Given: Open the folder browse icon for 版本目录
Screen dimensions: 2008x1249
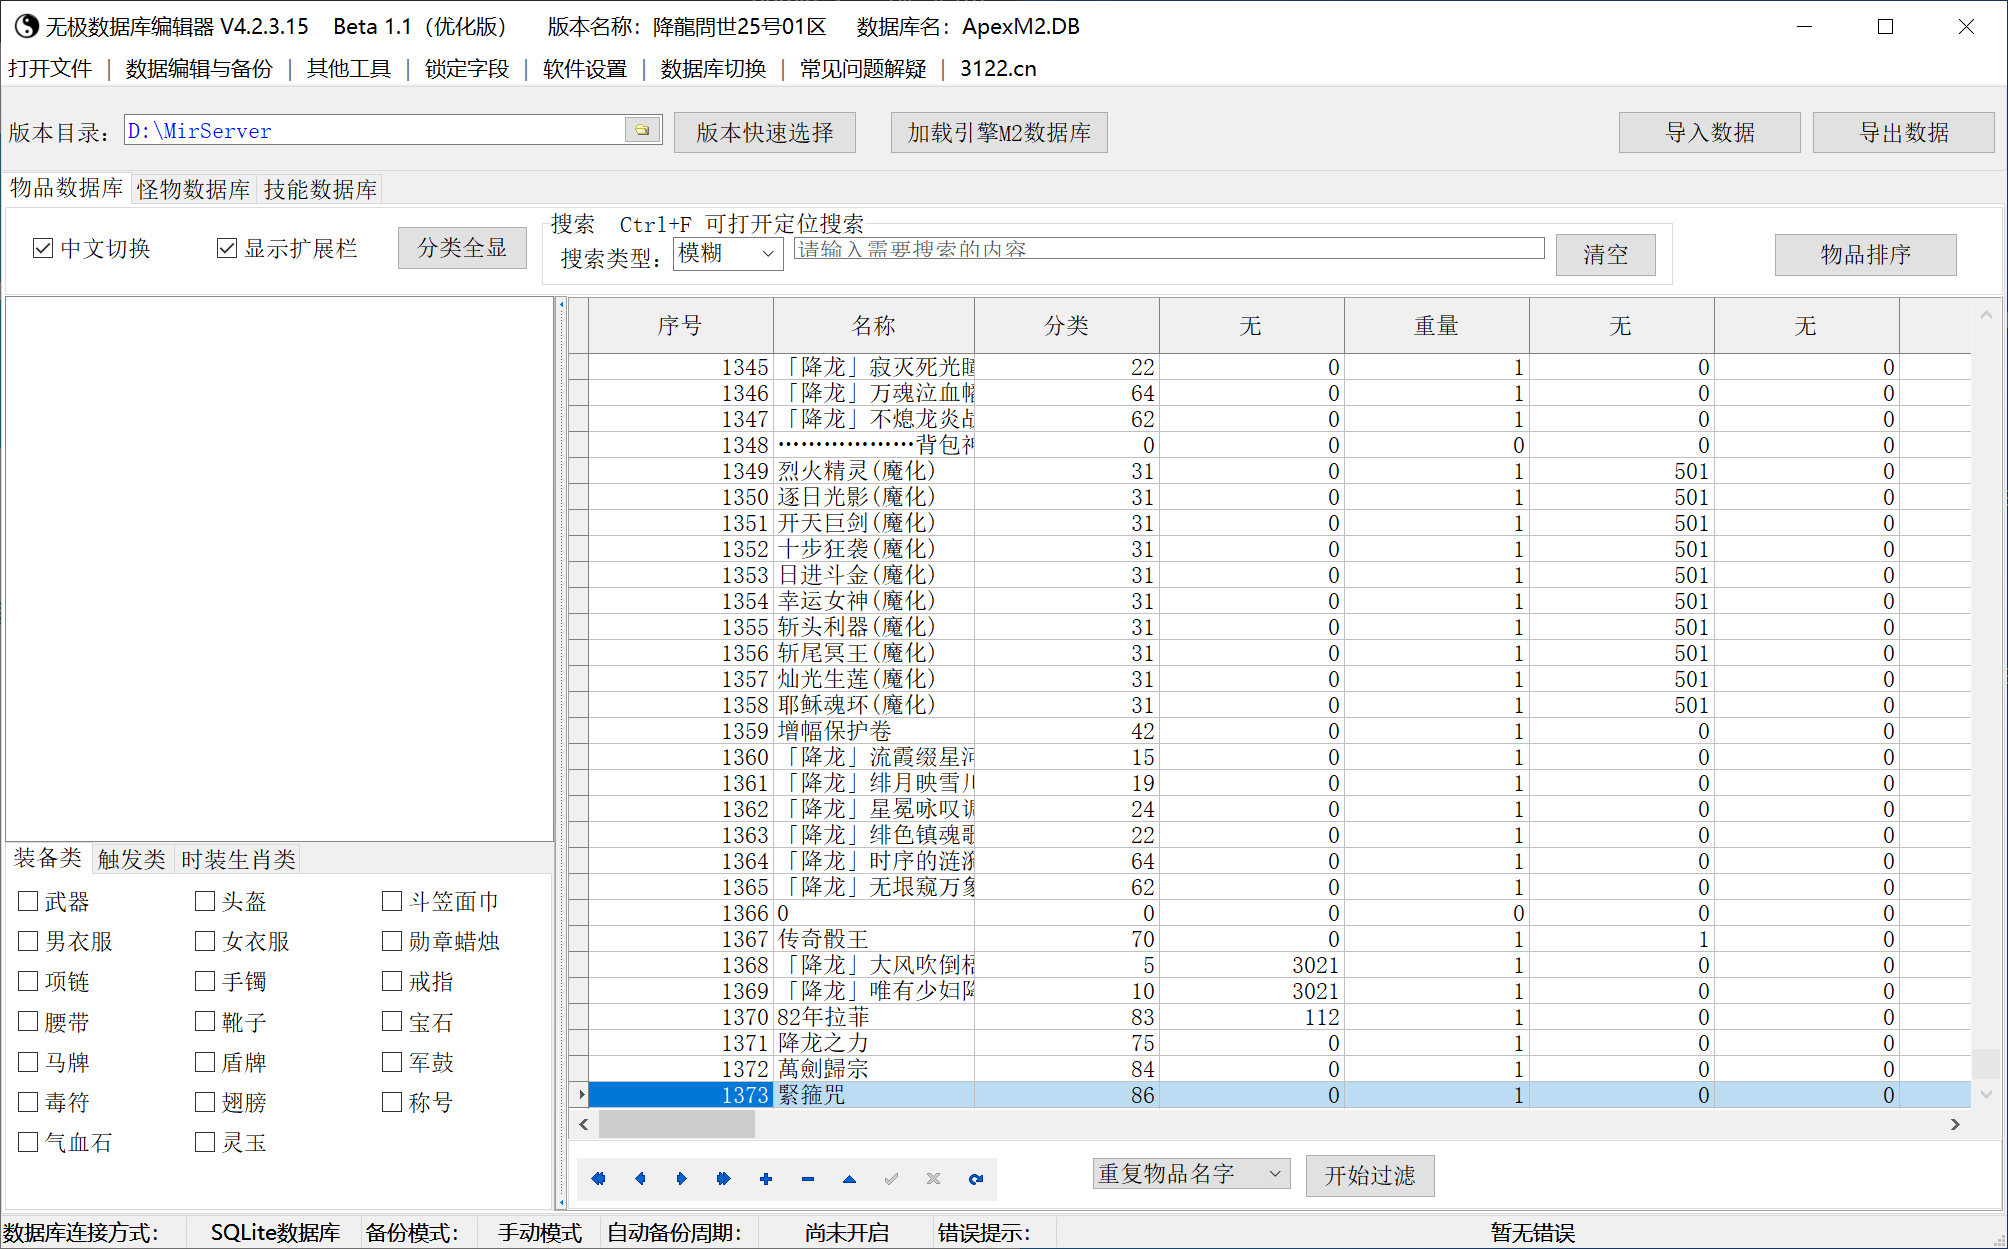Looking at the screenshot, I should pos(642,130).
